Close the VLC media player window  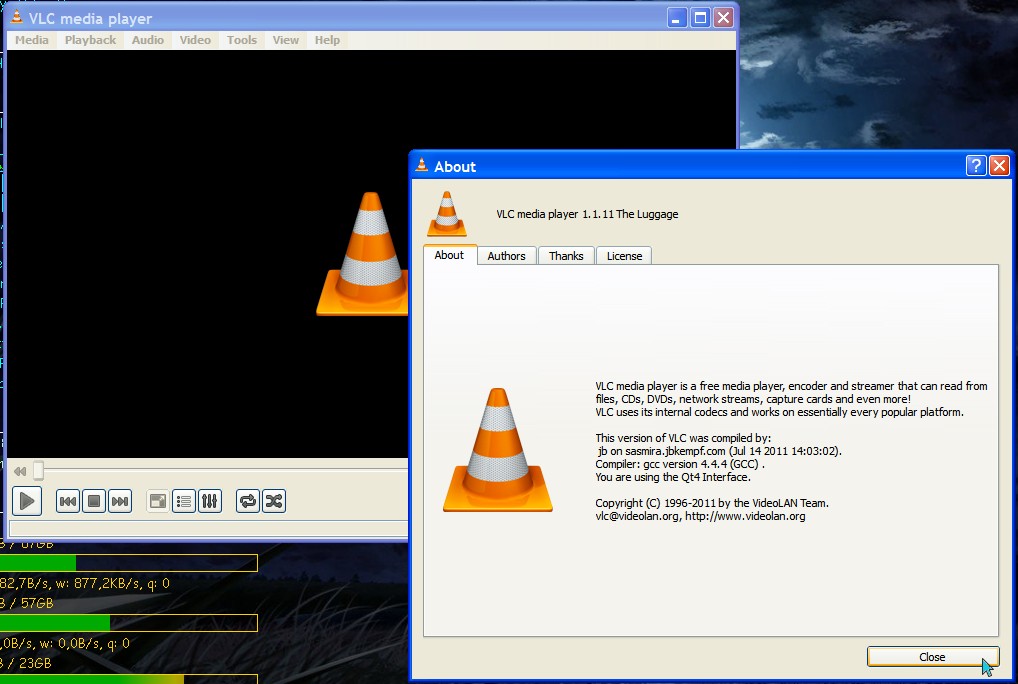tap(723, 18)
